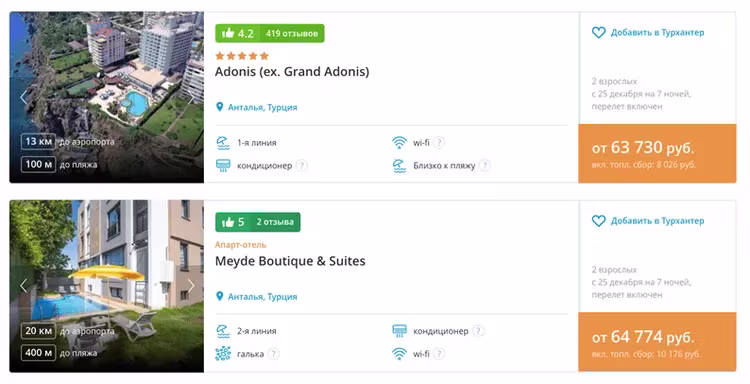Open Анталья, Турция link for Meyde

pyautogui.click(x=263, y=297)
